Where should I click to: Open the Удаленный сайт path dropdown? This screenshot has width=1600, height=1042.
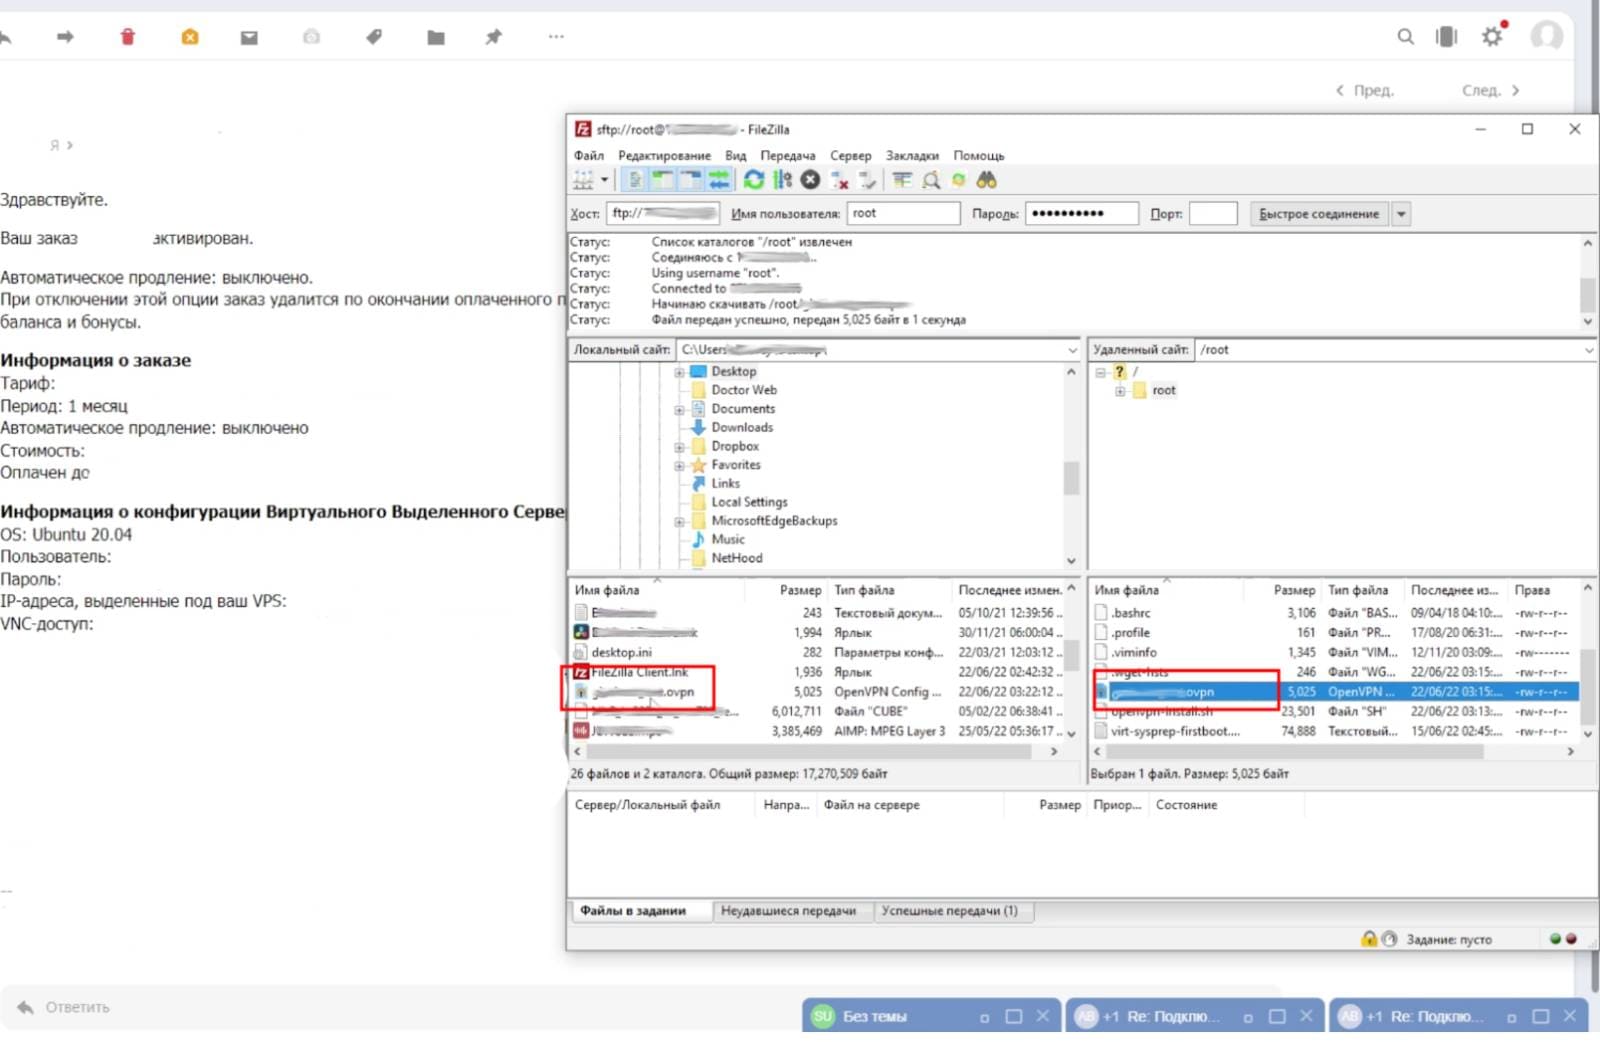pos(1588,350)
